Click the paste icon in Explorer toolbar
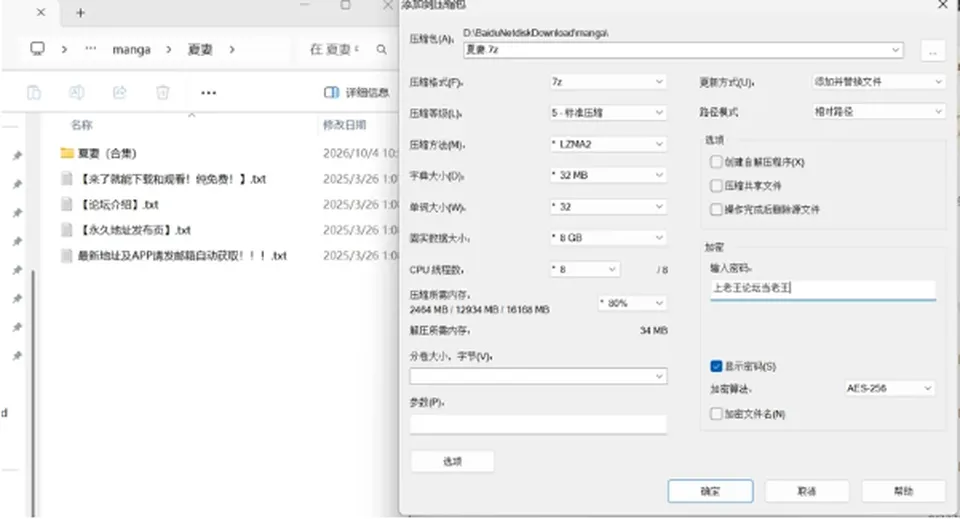Viewport: 960px width, 519px height. pos(34,92)
